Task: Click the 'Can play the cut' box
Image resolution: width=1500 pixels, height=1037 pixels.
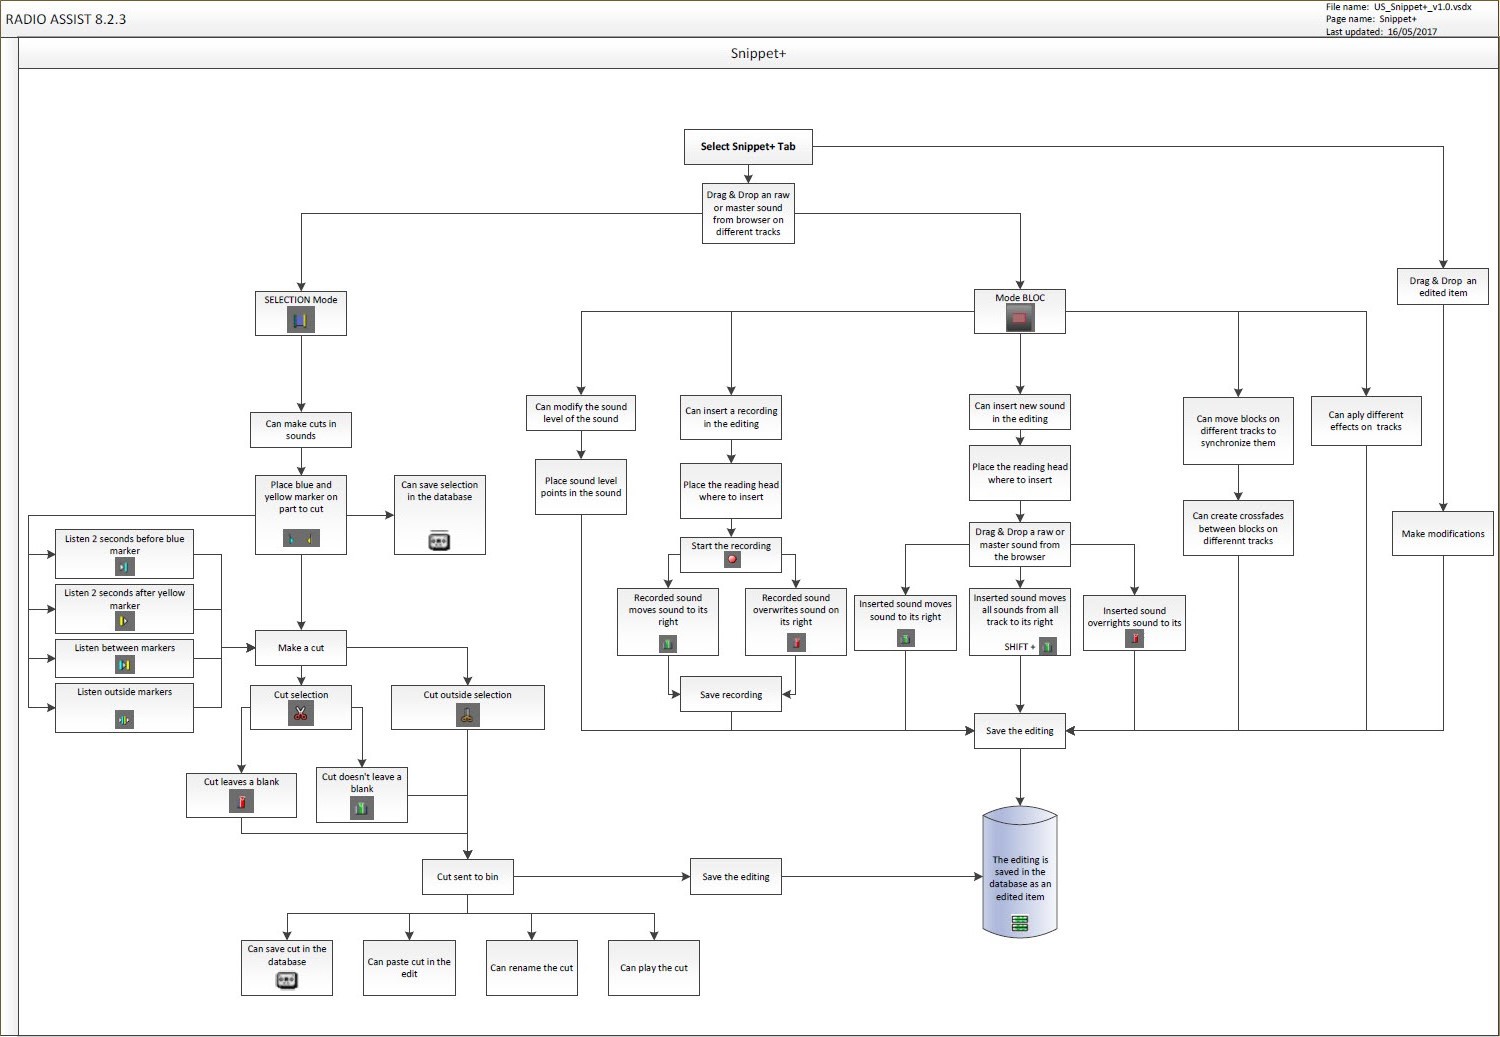Action: click(x=654, y=968)
